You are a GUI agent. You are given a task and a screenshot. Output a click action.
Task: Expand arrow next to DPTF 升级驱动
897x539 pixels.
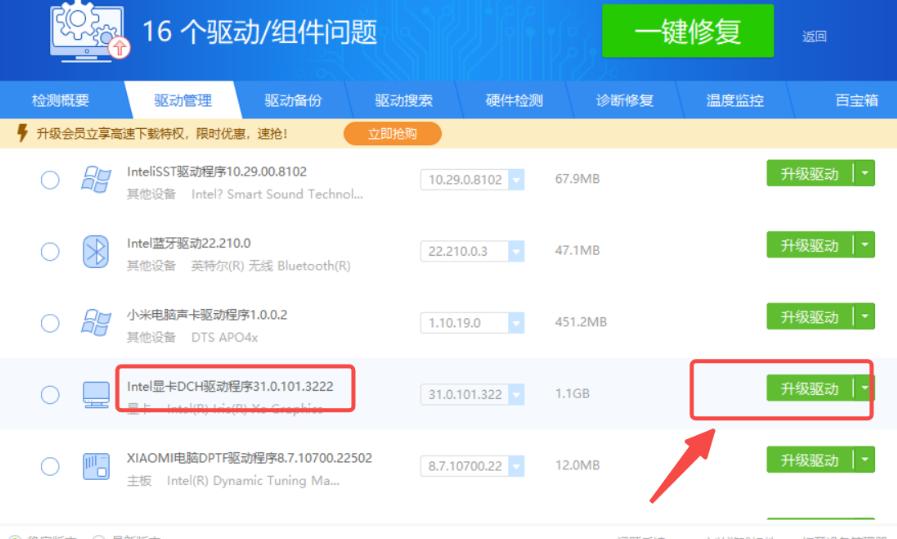pyautogui.click(x=864, y=459)
